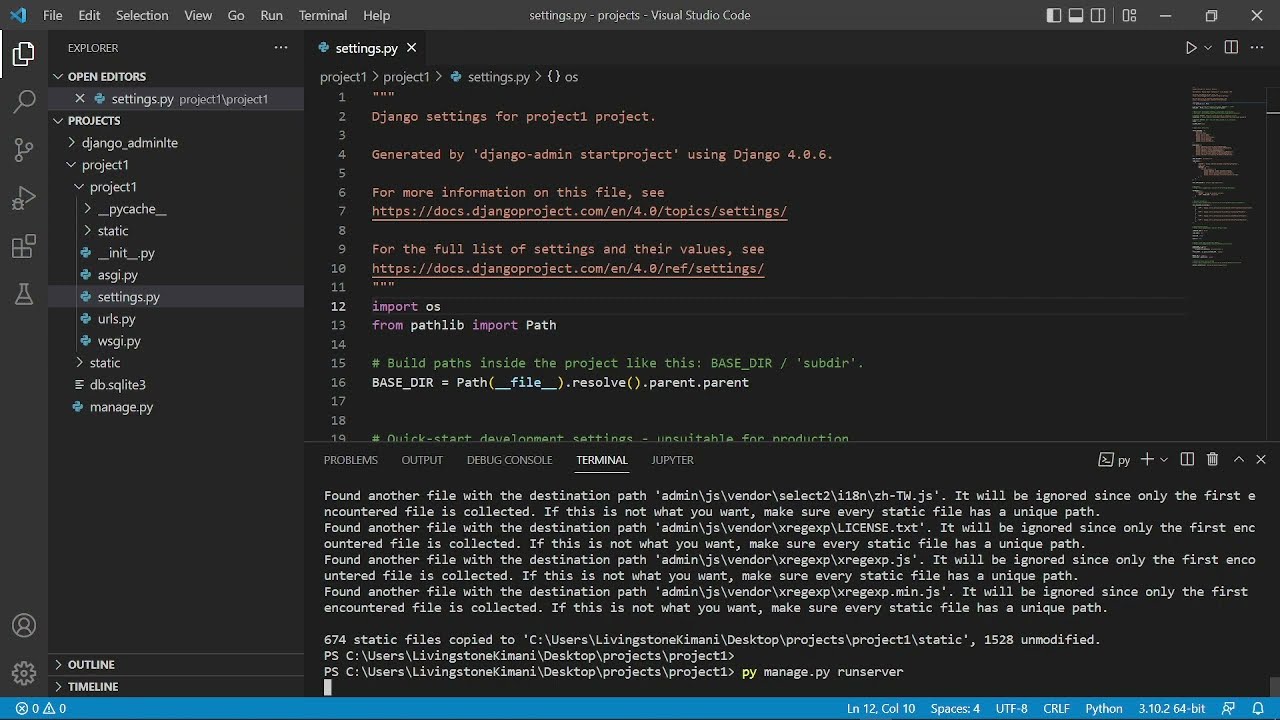This screenshot has height=720, width=1280.
Task: Open db.sqlite3 in the explorer
Action: tap(176, 385)
